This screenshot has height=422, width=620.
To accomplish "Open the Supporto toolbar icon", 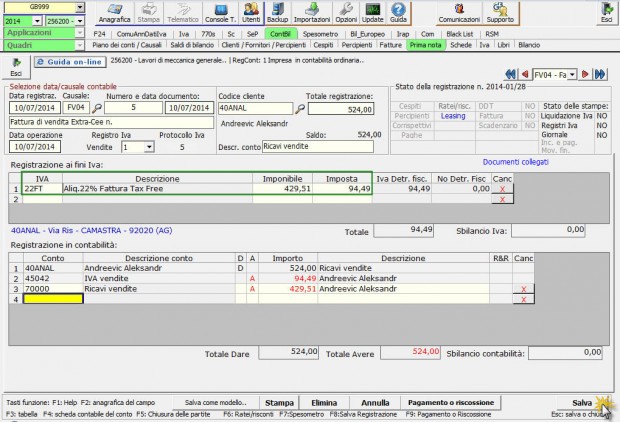I will coord(500,13).
